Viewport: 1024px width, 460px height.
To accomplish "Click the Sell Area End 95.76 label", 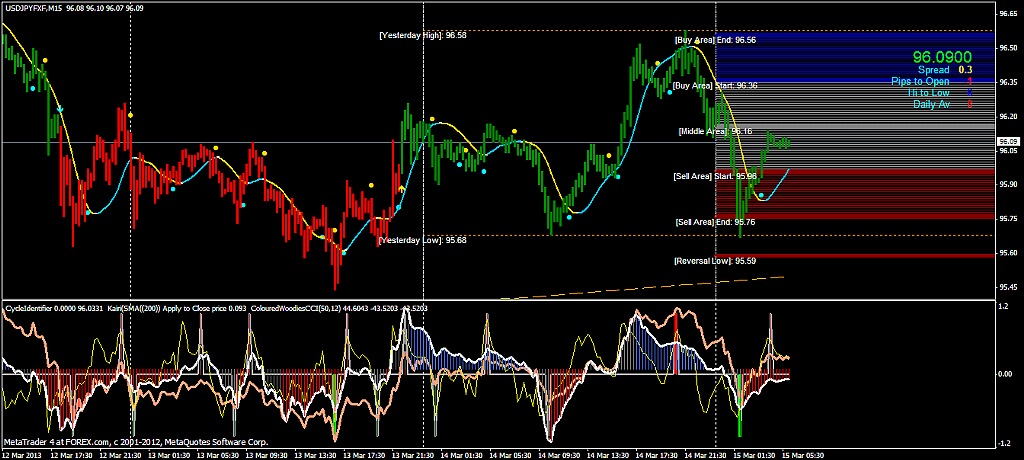I will coord(715,222).
